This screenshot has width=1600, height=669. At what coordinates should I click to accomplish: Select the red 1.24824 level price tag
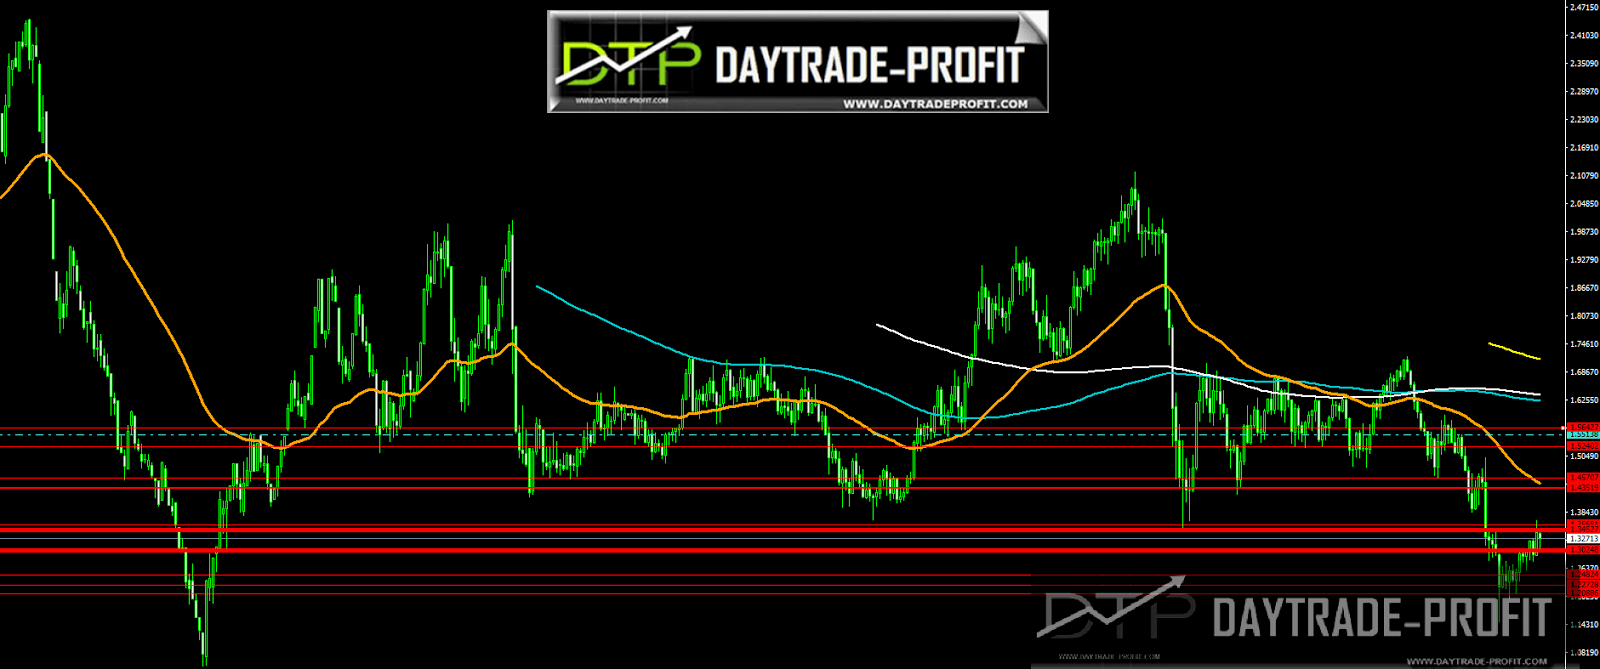(1583, 575)
